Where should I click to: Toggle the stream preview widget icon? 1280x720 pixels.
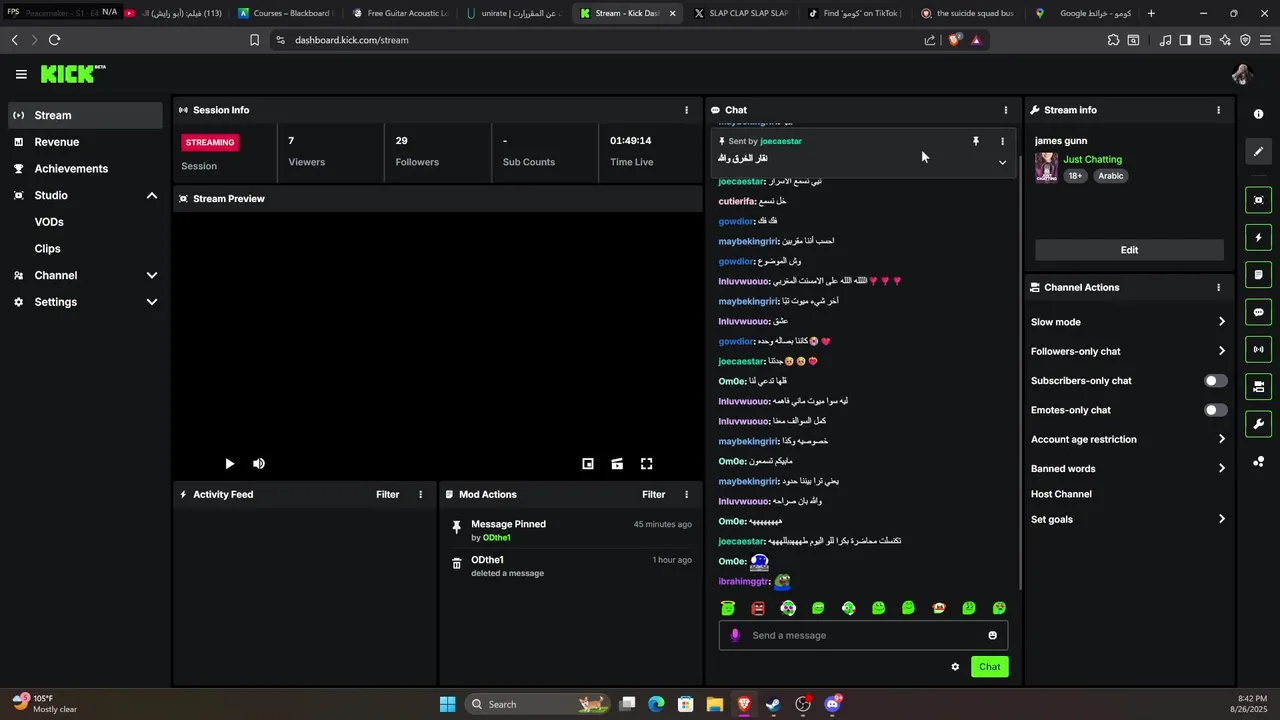coord(1259,200)
